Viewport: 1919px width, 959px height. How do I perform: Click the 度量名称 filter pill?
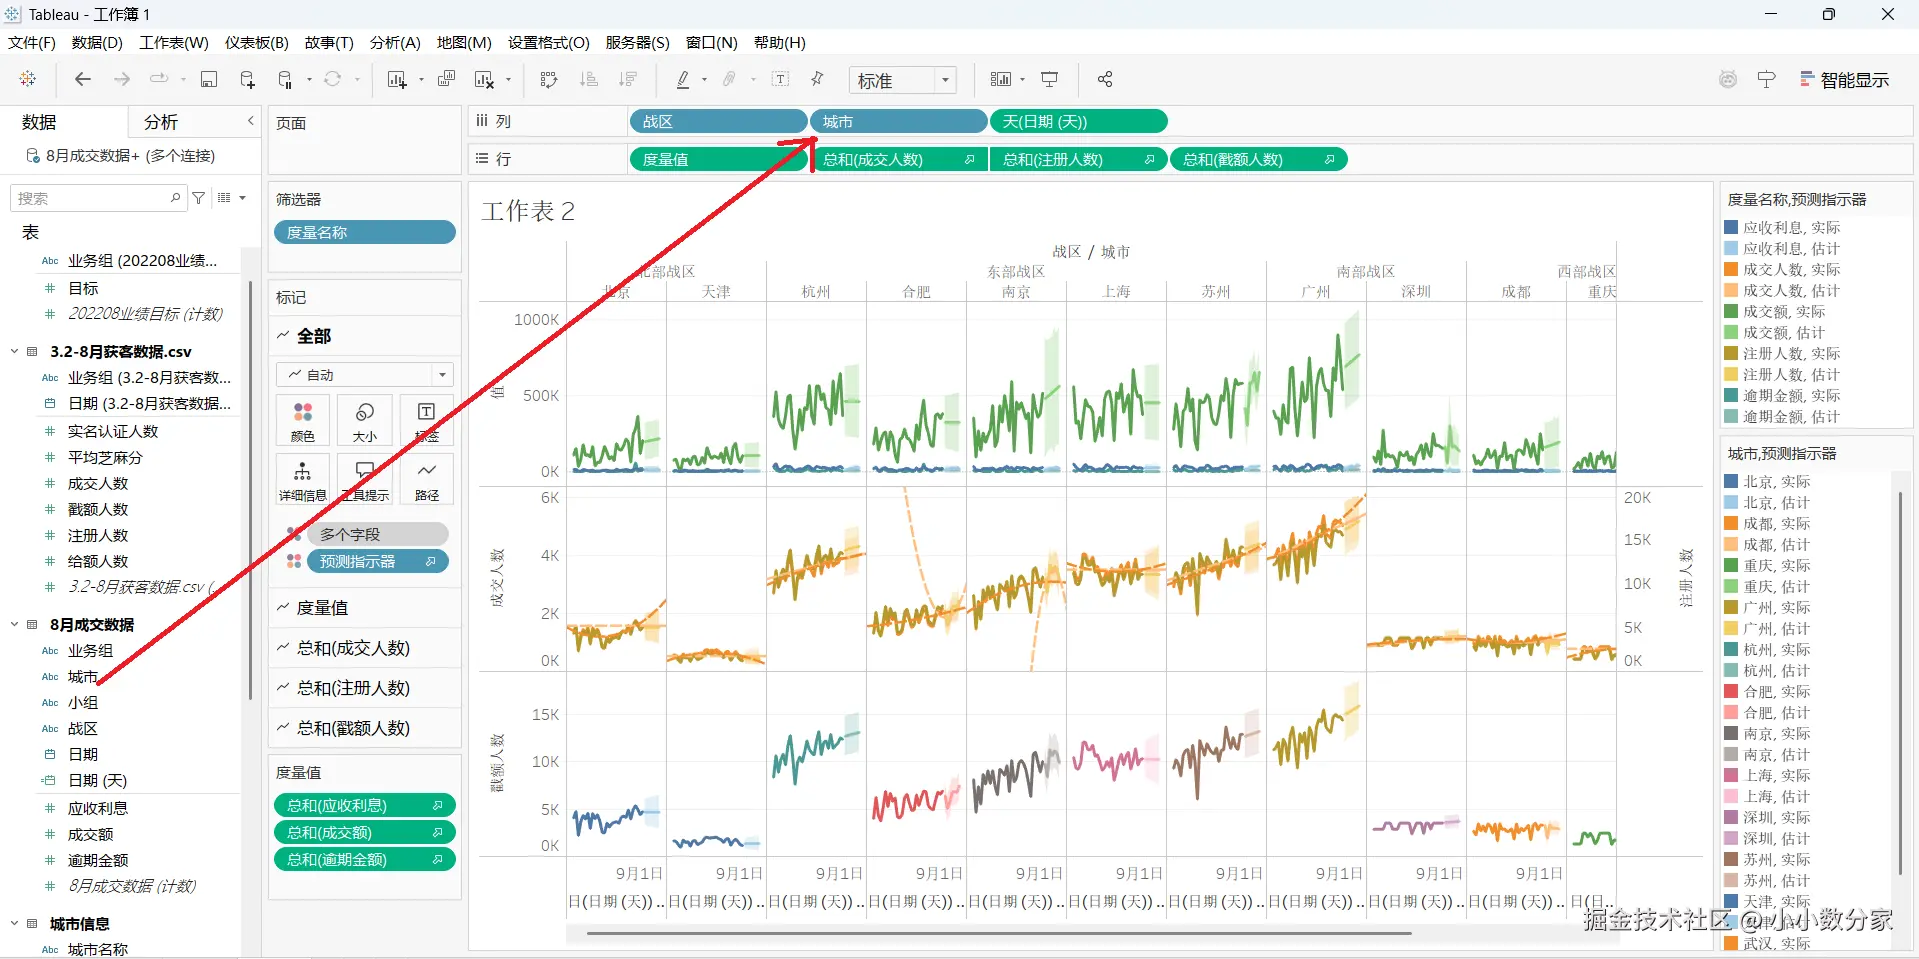click(365, 232)
